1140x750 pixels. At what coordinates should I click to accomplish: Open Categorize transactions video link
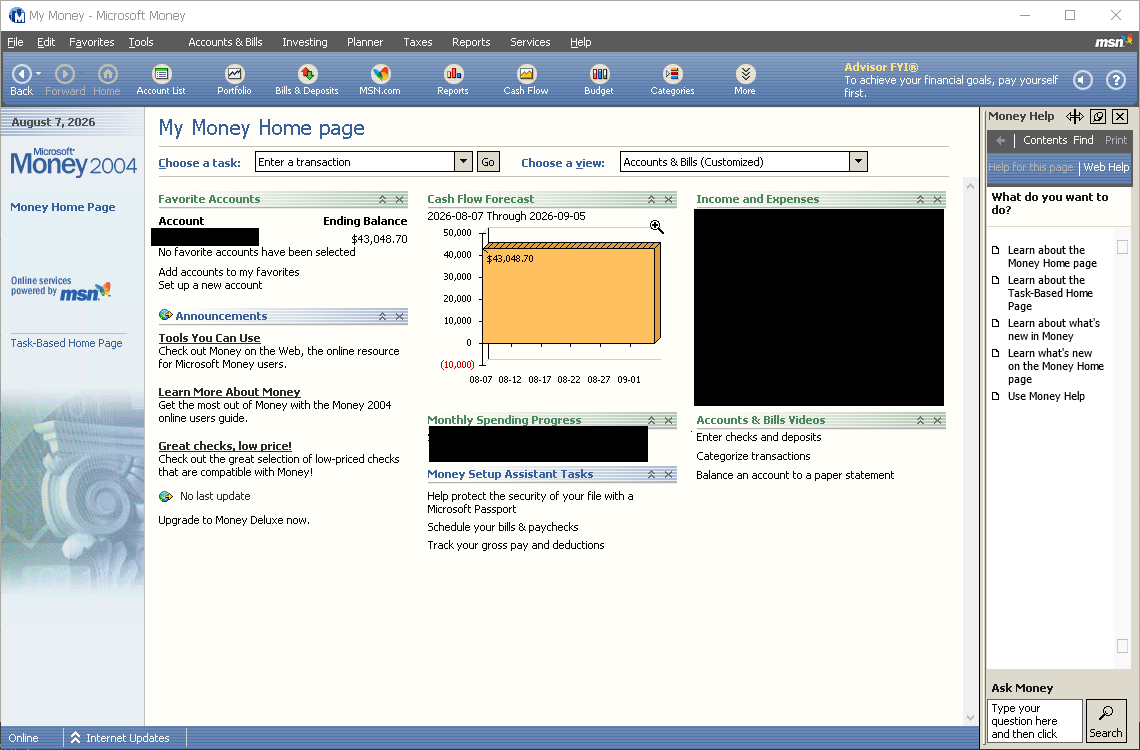753,456
